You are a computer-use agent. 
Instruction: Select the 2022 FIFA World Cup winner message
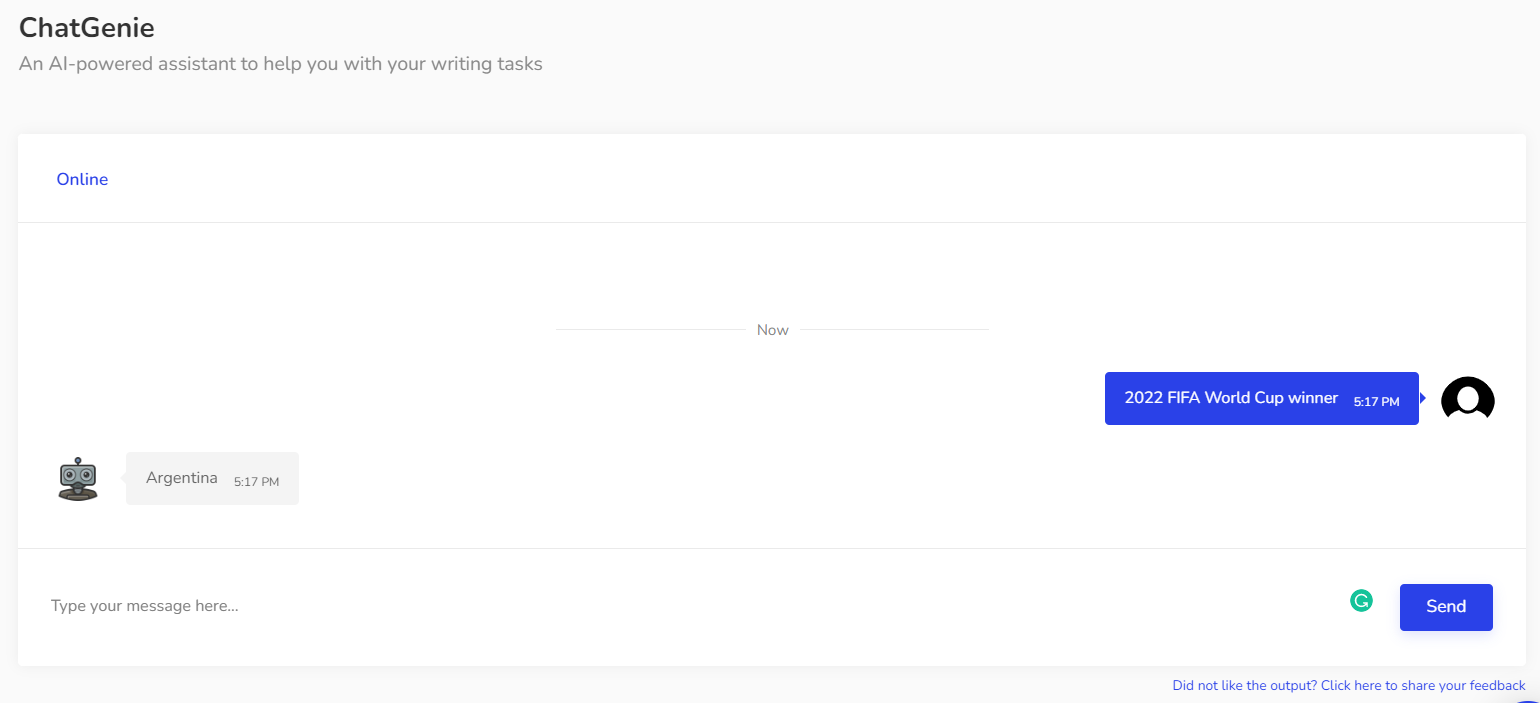coord(1262,398)
